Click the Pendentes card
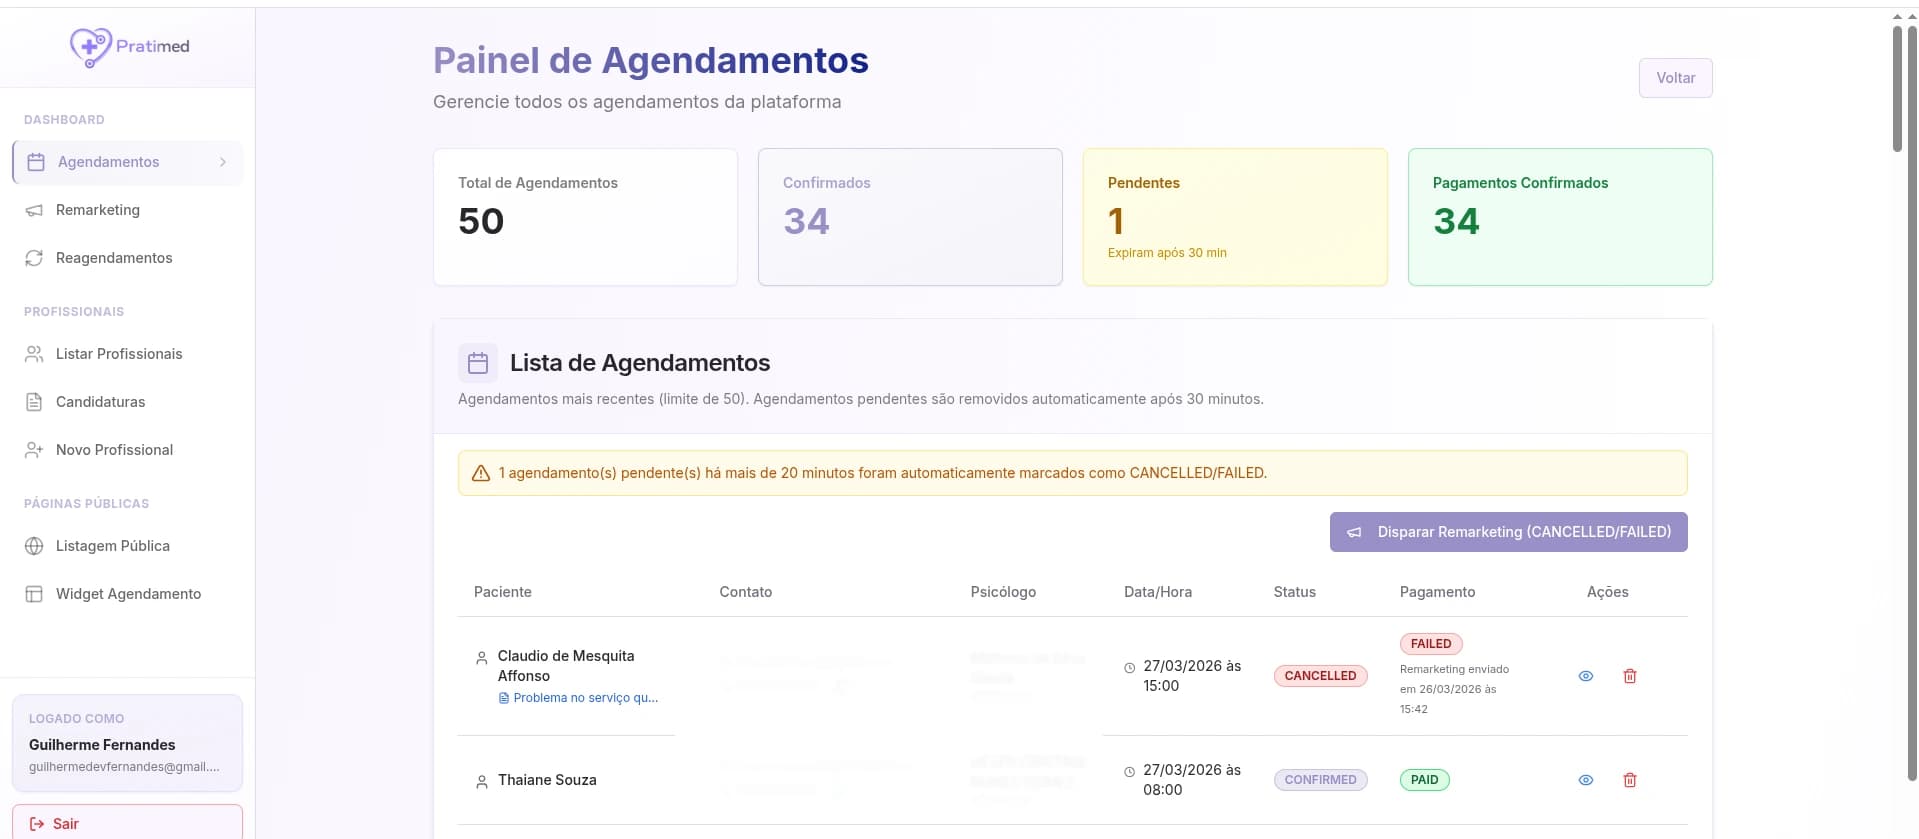 point(1235,217)
